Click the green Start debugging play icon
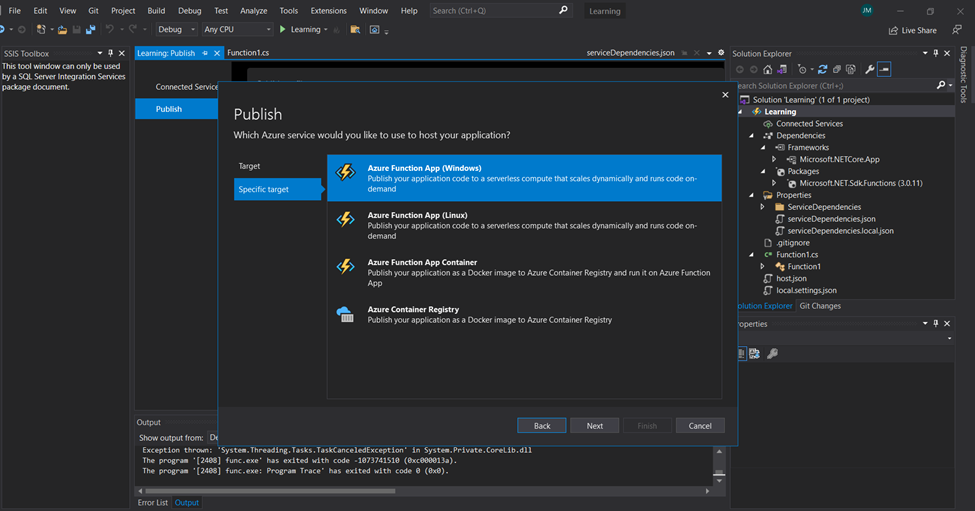This screenshot has height=511, width=975. pos(283,29)
